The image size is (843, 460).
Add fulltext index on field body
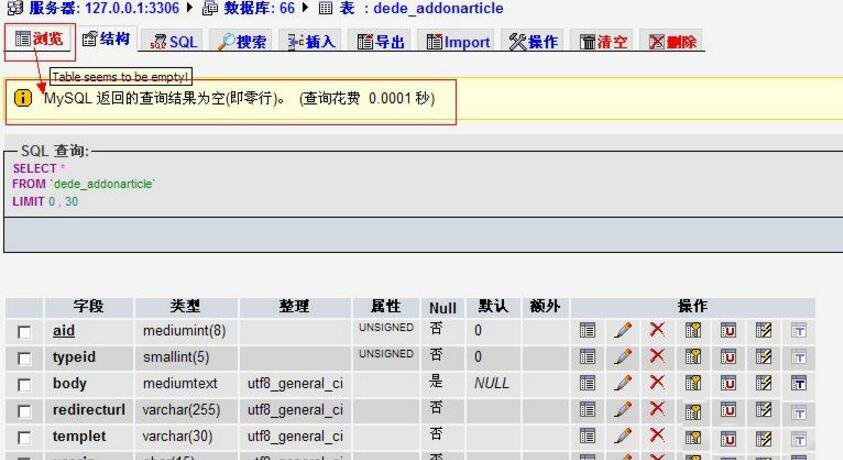799,383
